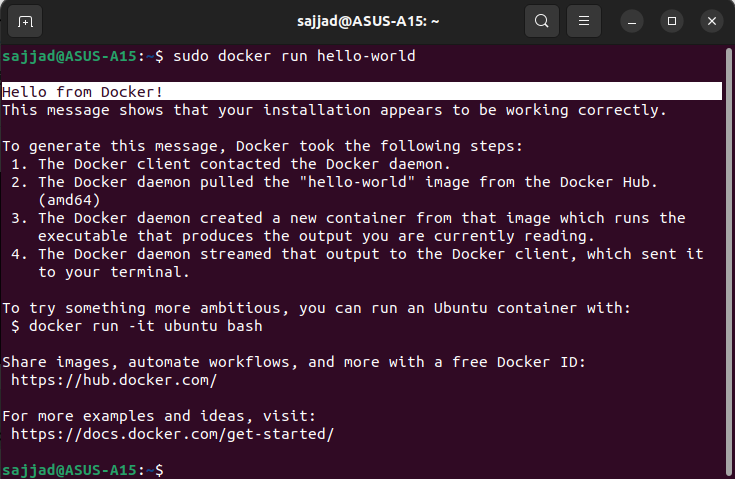735x479 pixels.
Task: Open the https://hub.docker.com/ link
Action: pyautogui.click(x=114, y=380)
